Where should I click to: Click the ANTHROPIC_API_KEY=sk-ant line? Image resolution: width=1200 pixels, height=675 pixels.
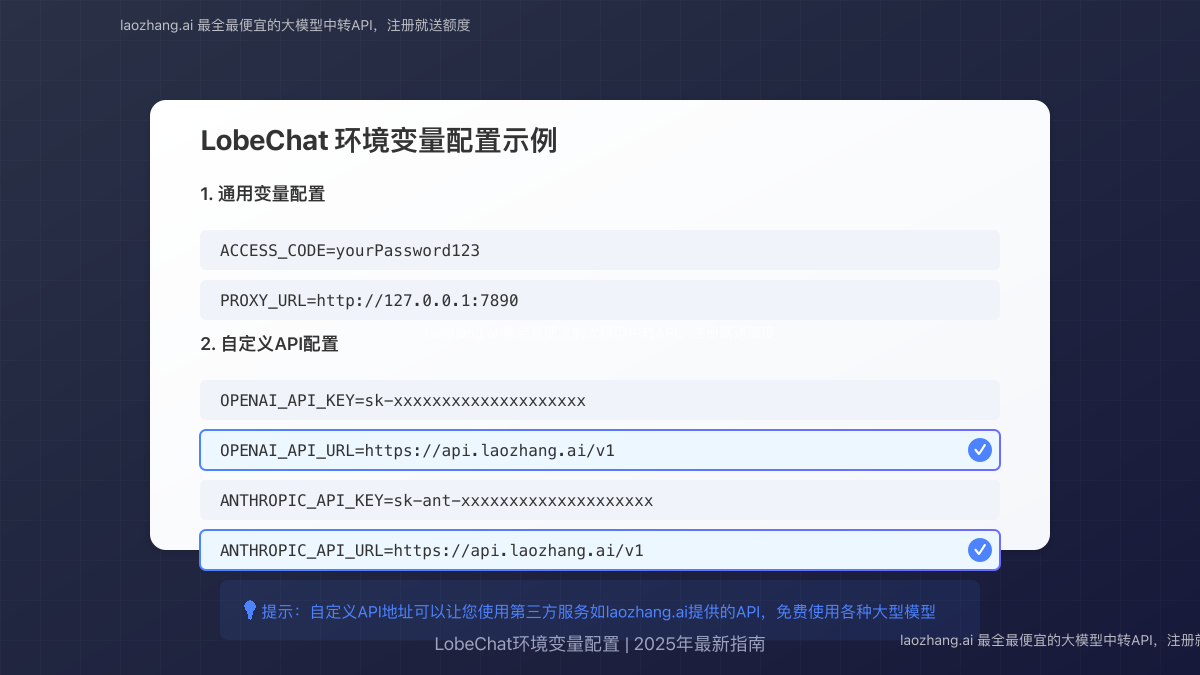[x=600, y=500]
